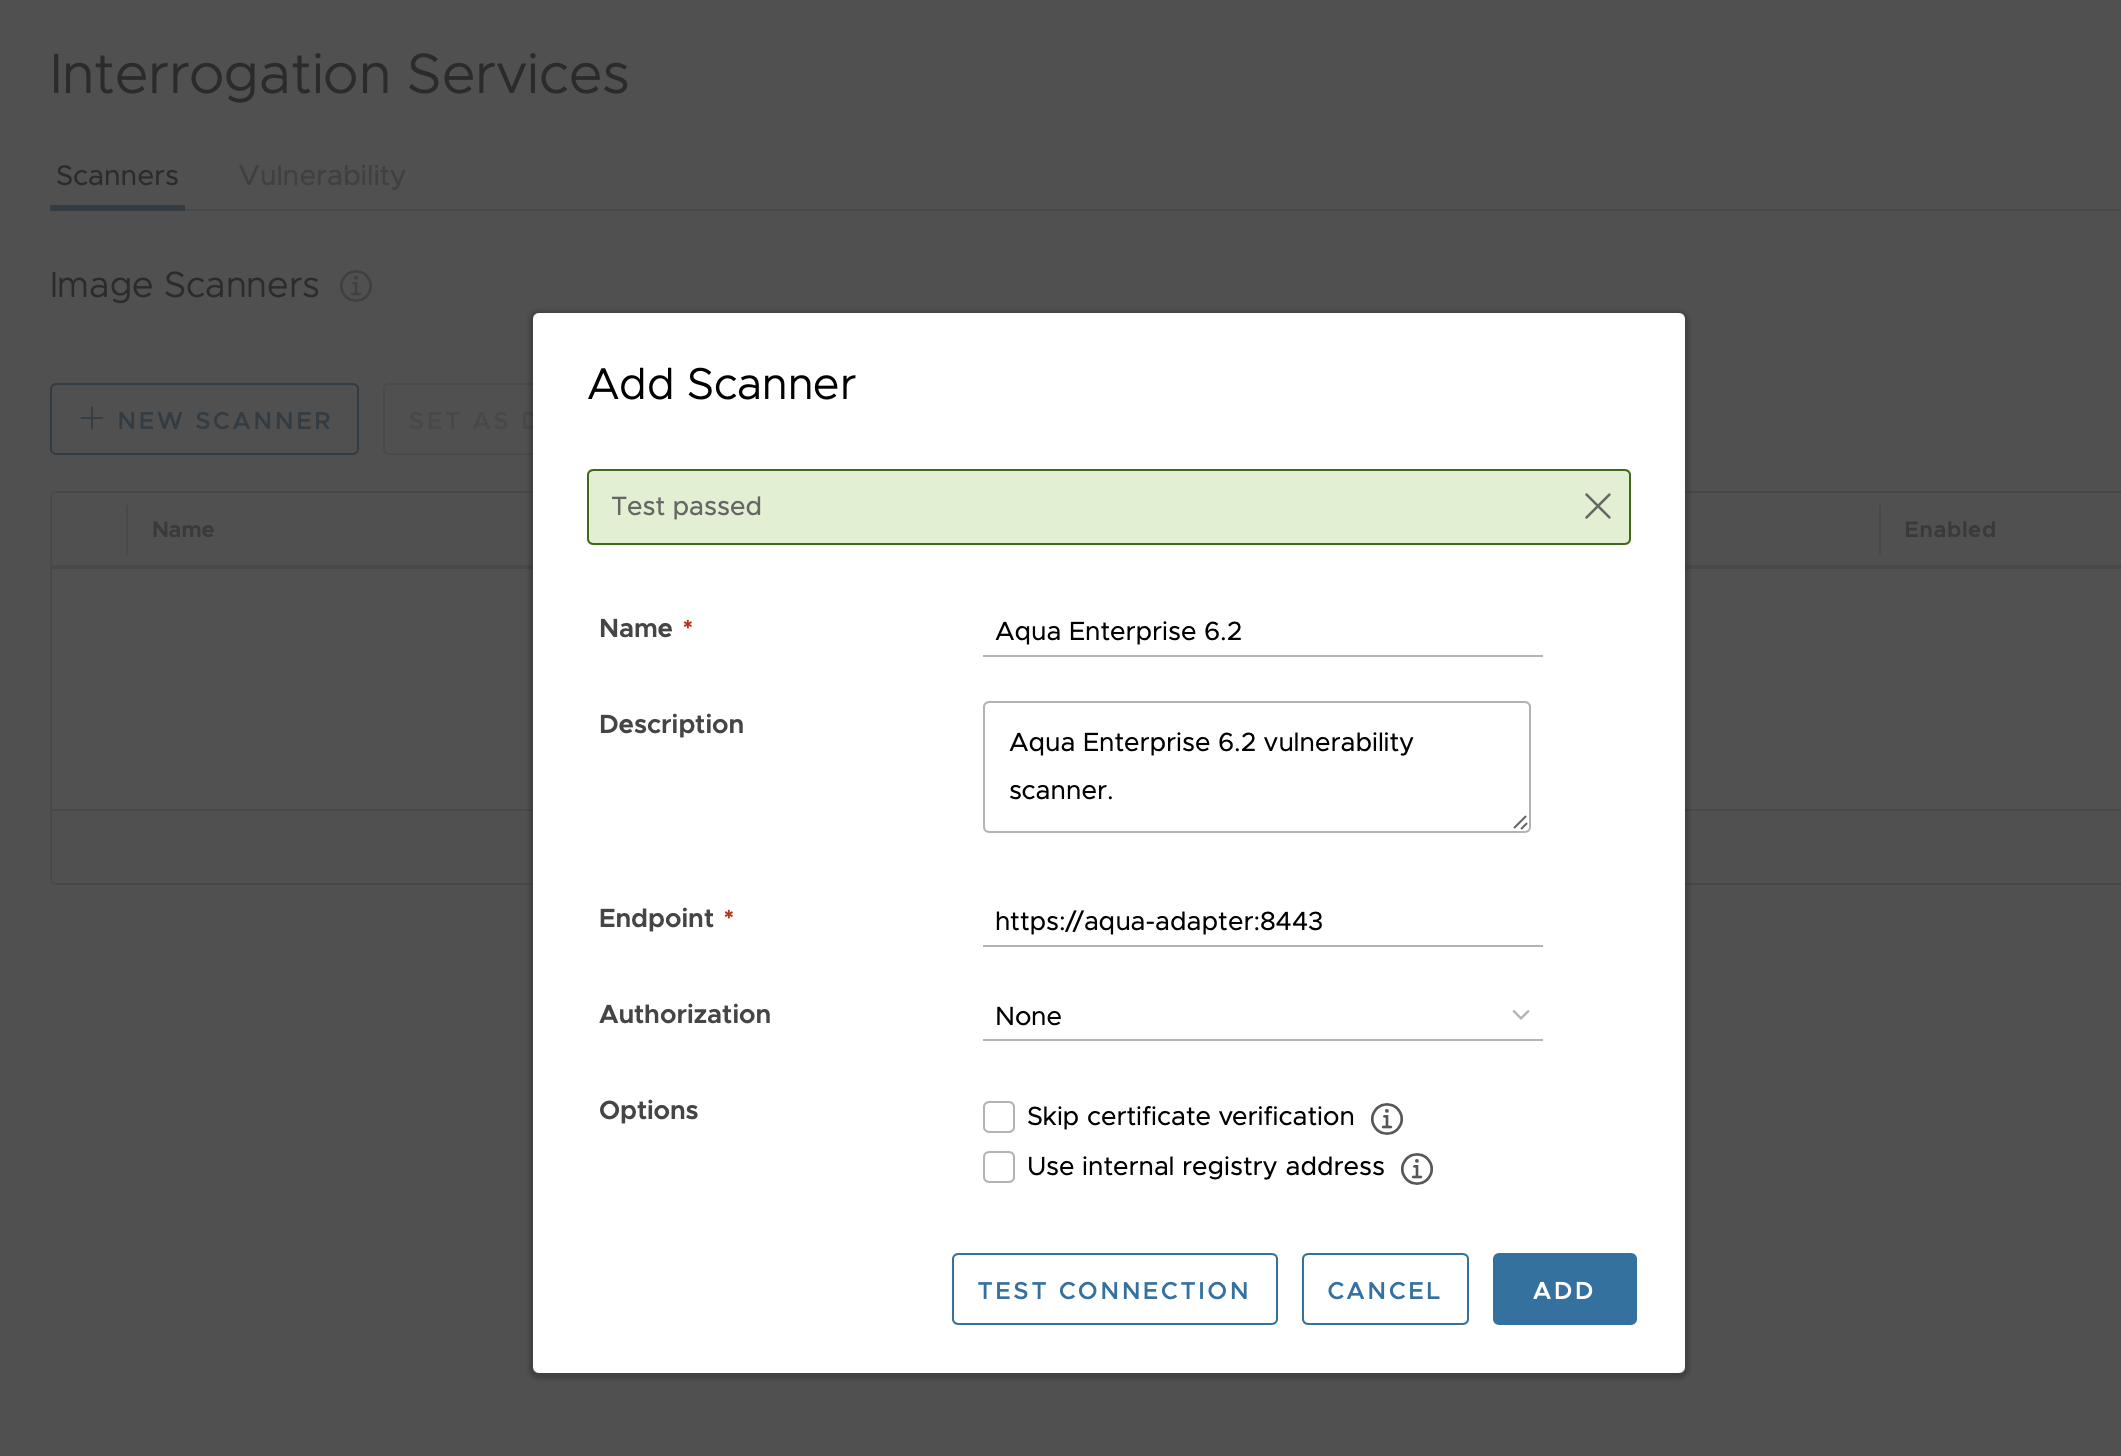
Task: Click the Enabled column header
Action: [x=1949, y=530]
